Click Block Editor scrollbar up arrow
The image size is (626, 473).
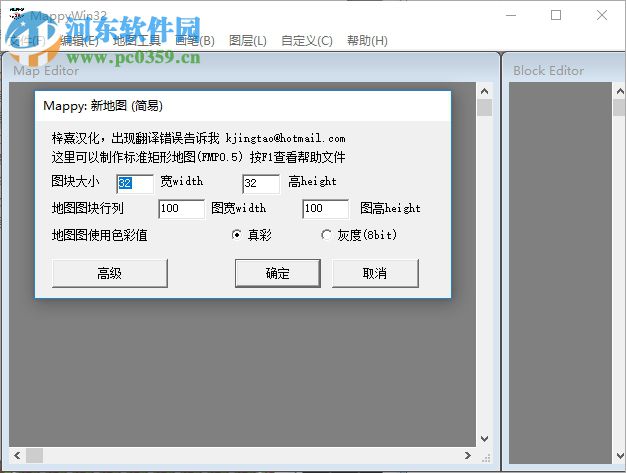[620, 91]
